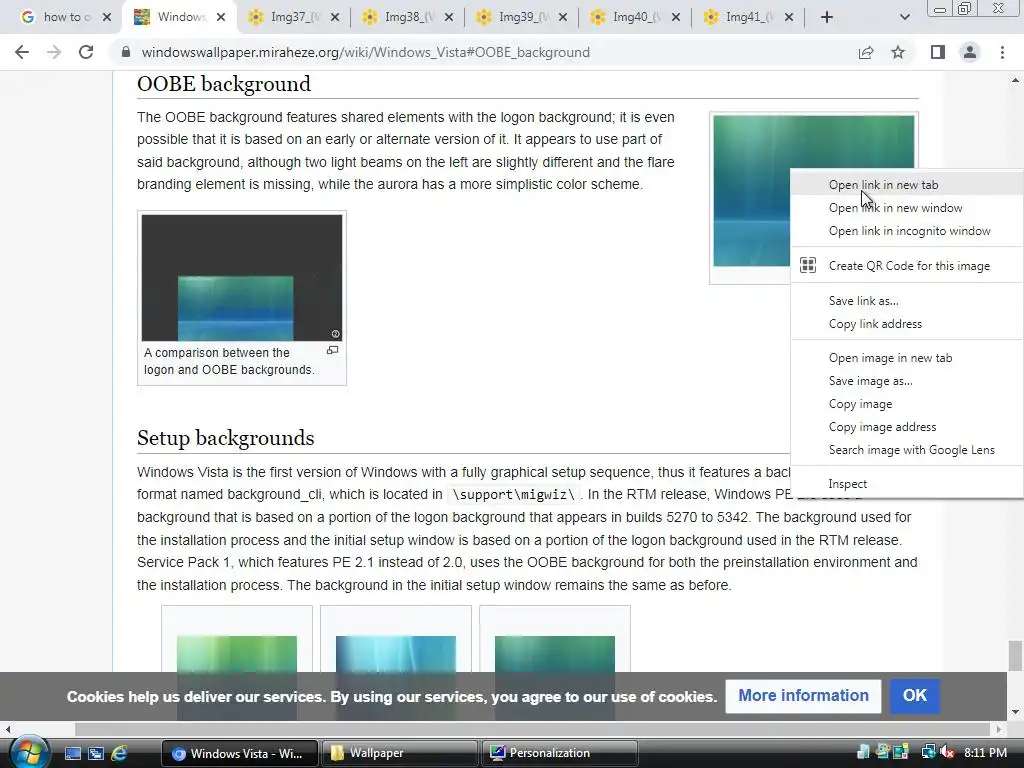View site security lock info

point(126,52)
